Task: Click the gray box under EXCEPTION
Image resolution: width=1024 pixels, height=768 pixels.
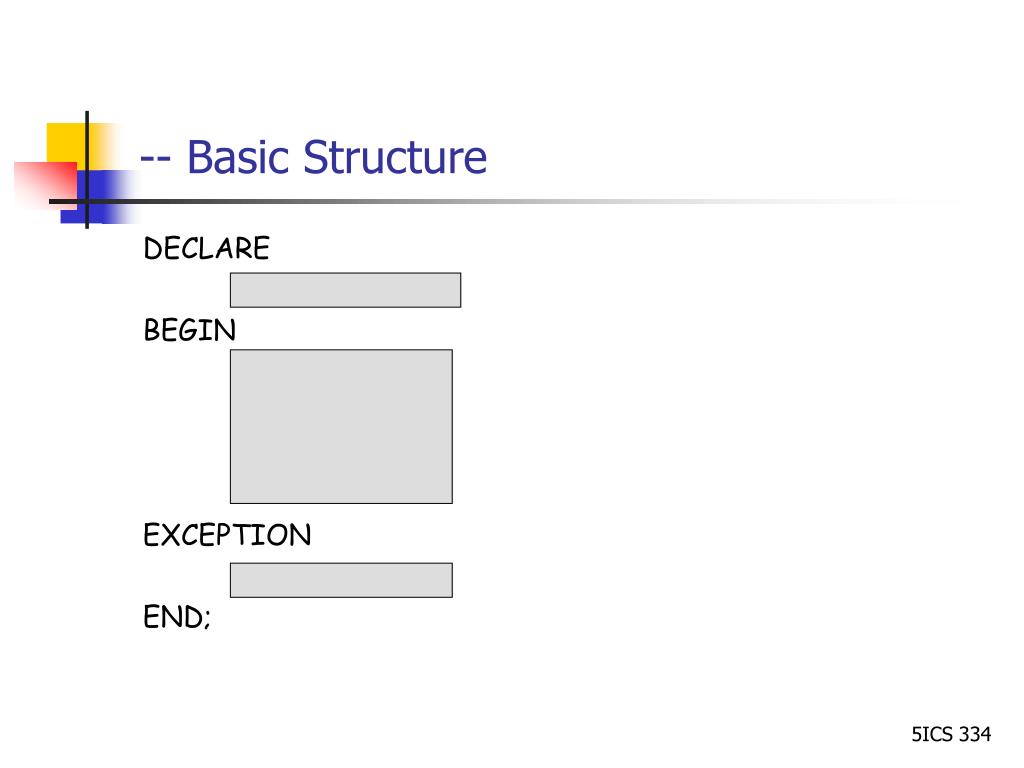Action: point(341,580)
